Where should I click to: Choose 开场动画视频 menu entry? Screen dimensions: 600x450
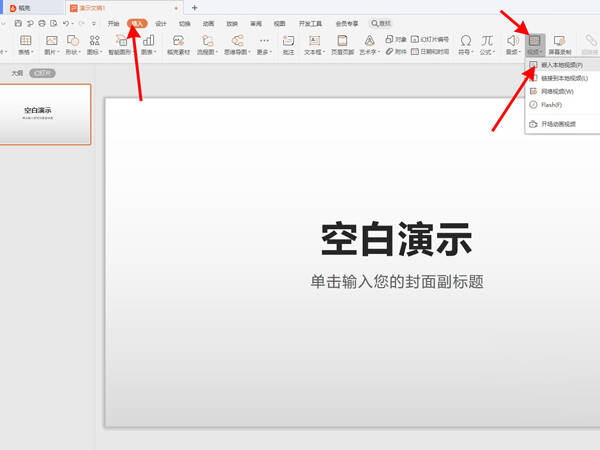563,124
